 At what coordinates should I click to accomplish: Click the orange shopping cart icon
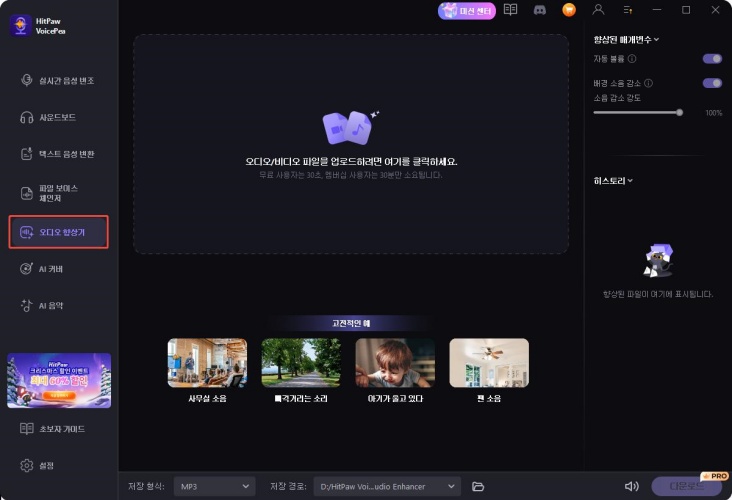tap(569, 10)
